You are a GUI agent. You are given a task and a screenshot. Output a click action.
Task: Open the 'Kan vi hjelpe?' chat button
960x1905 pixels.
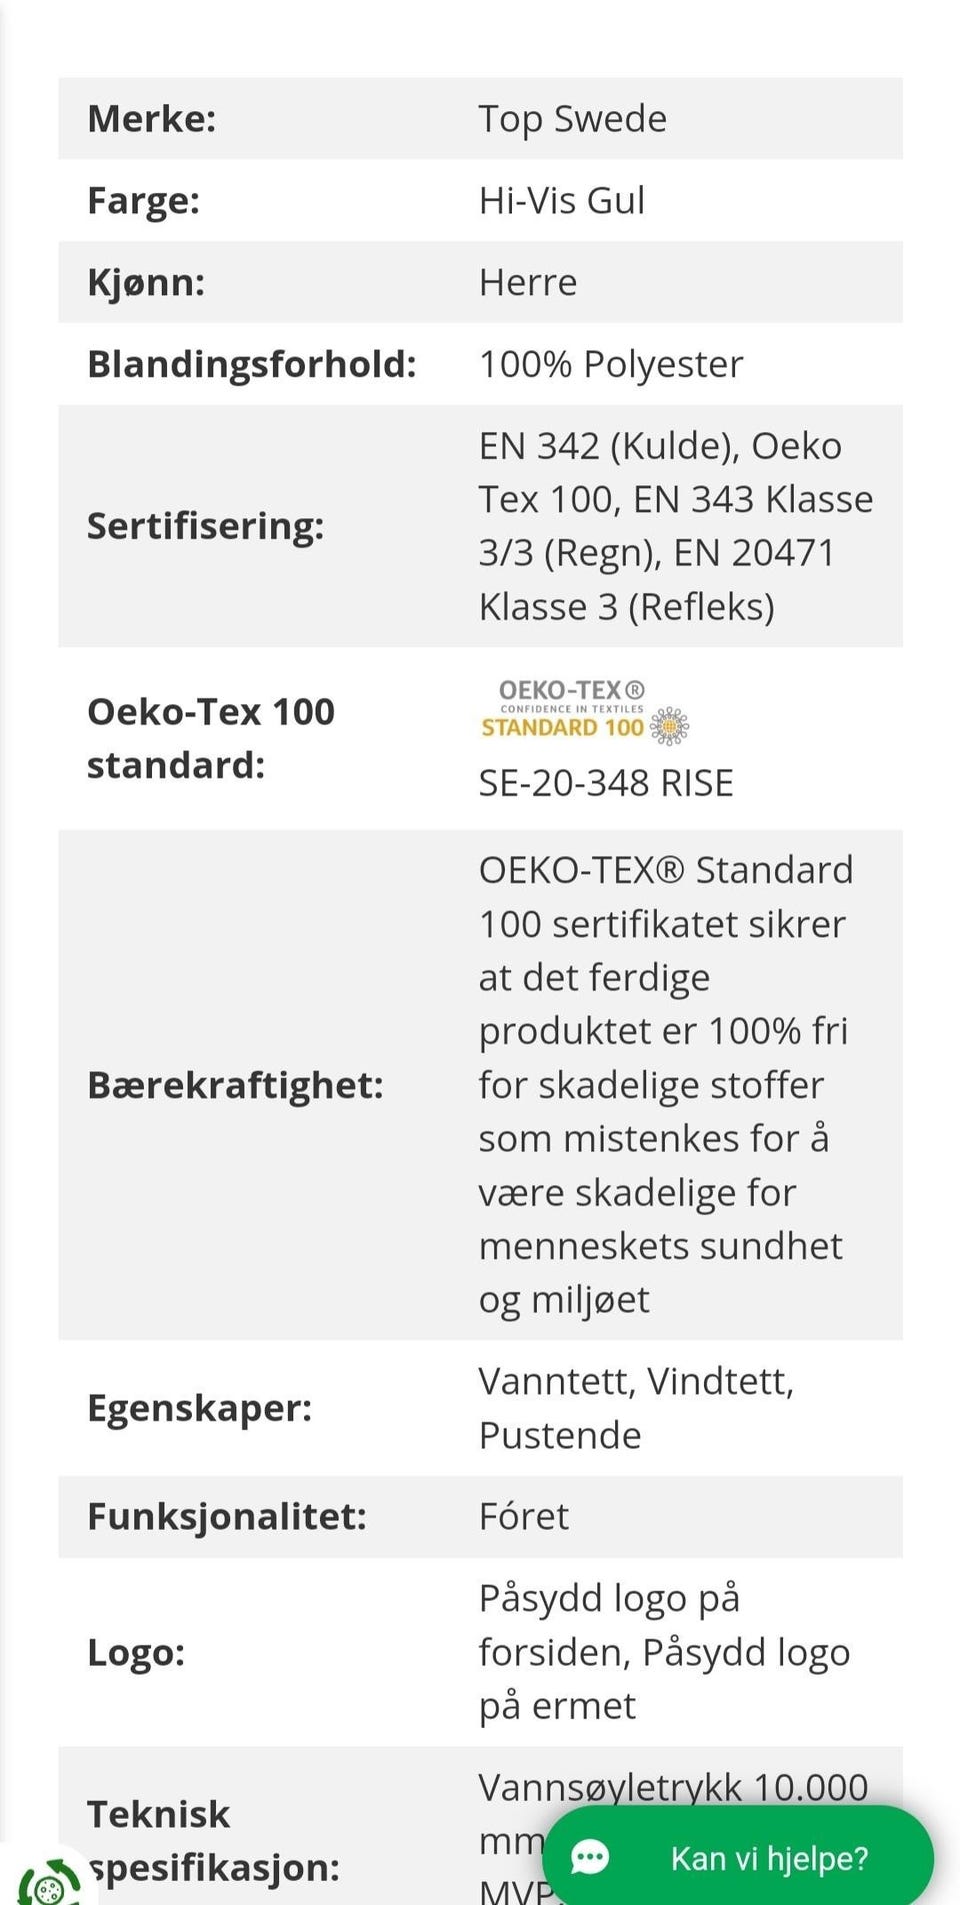coord(738,1858)
